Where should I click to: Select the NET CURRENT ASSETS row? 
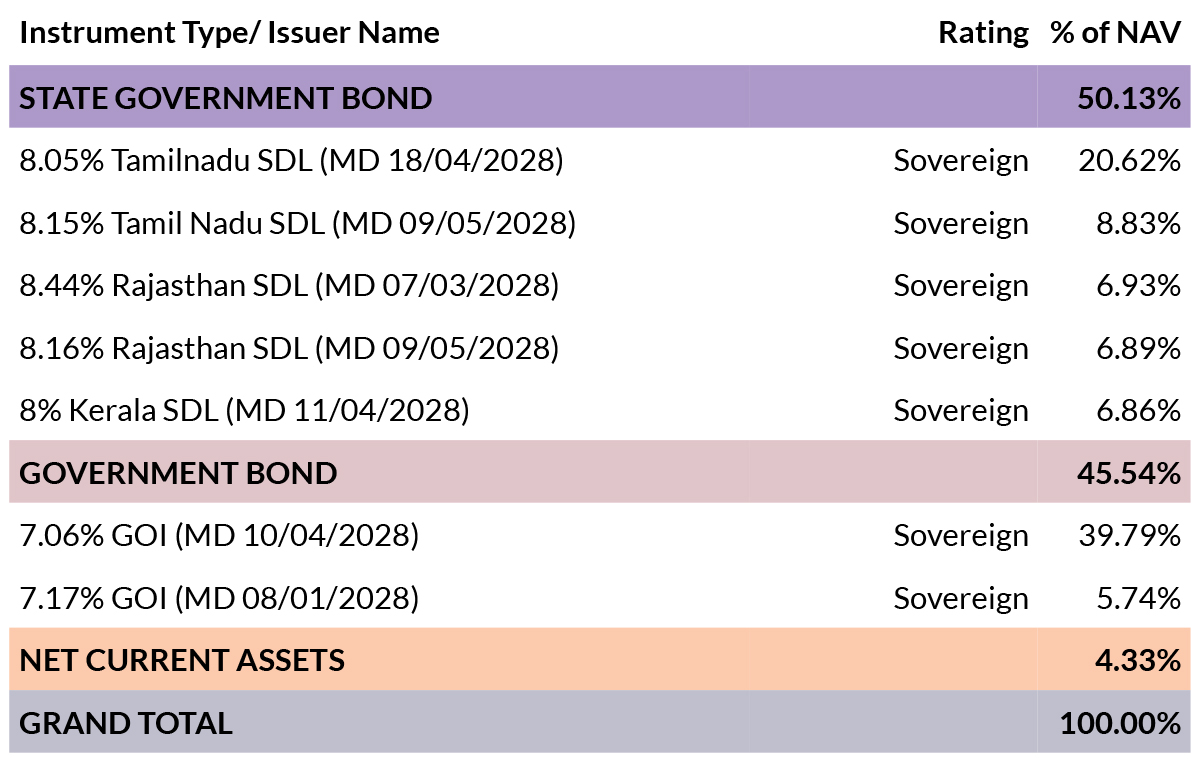600,660
